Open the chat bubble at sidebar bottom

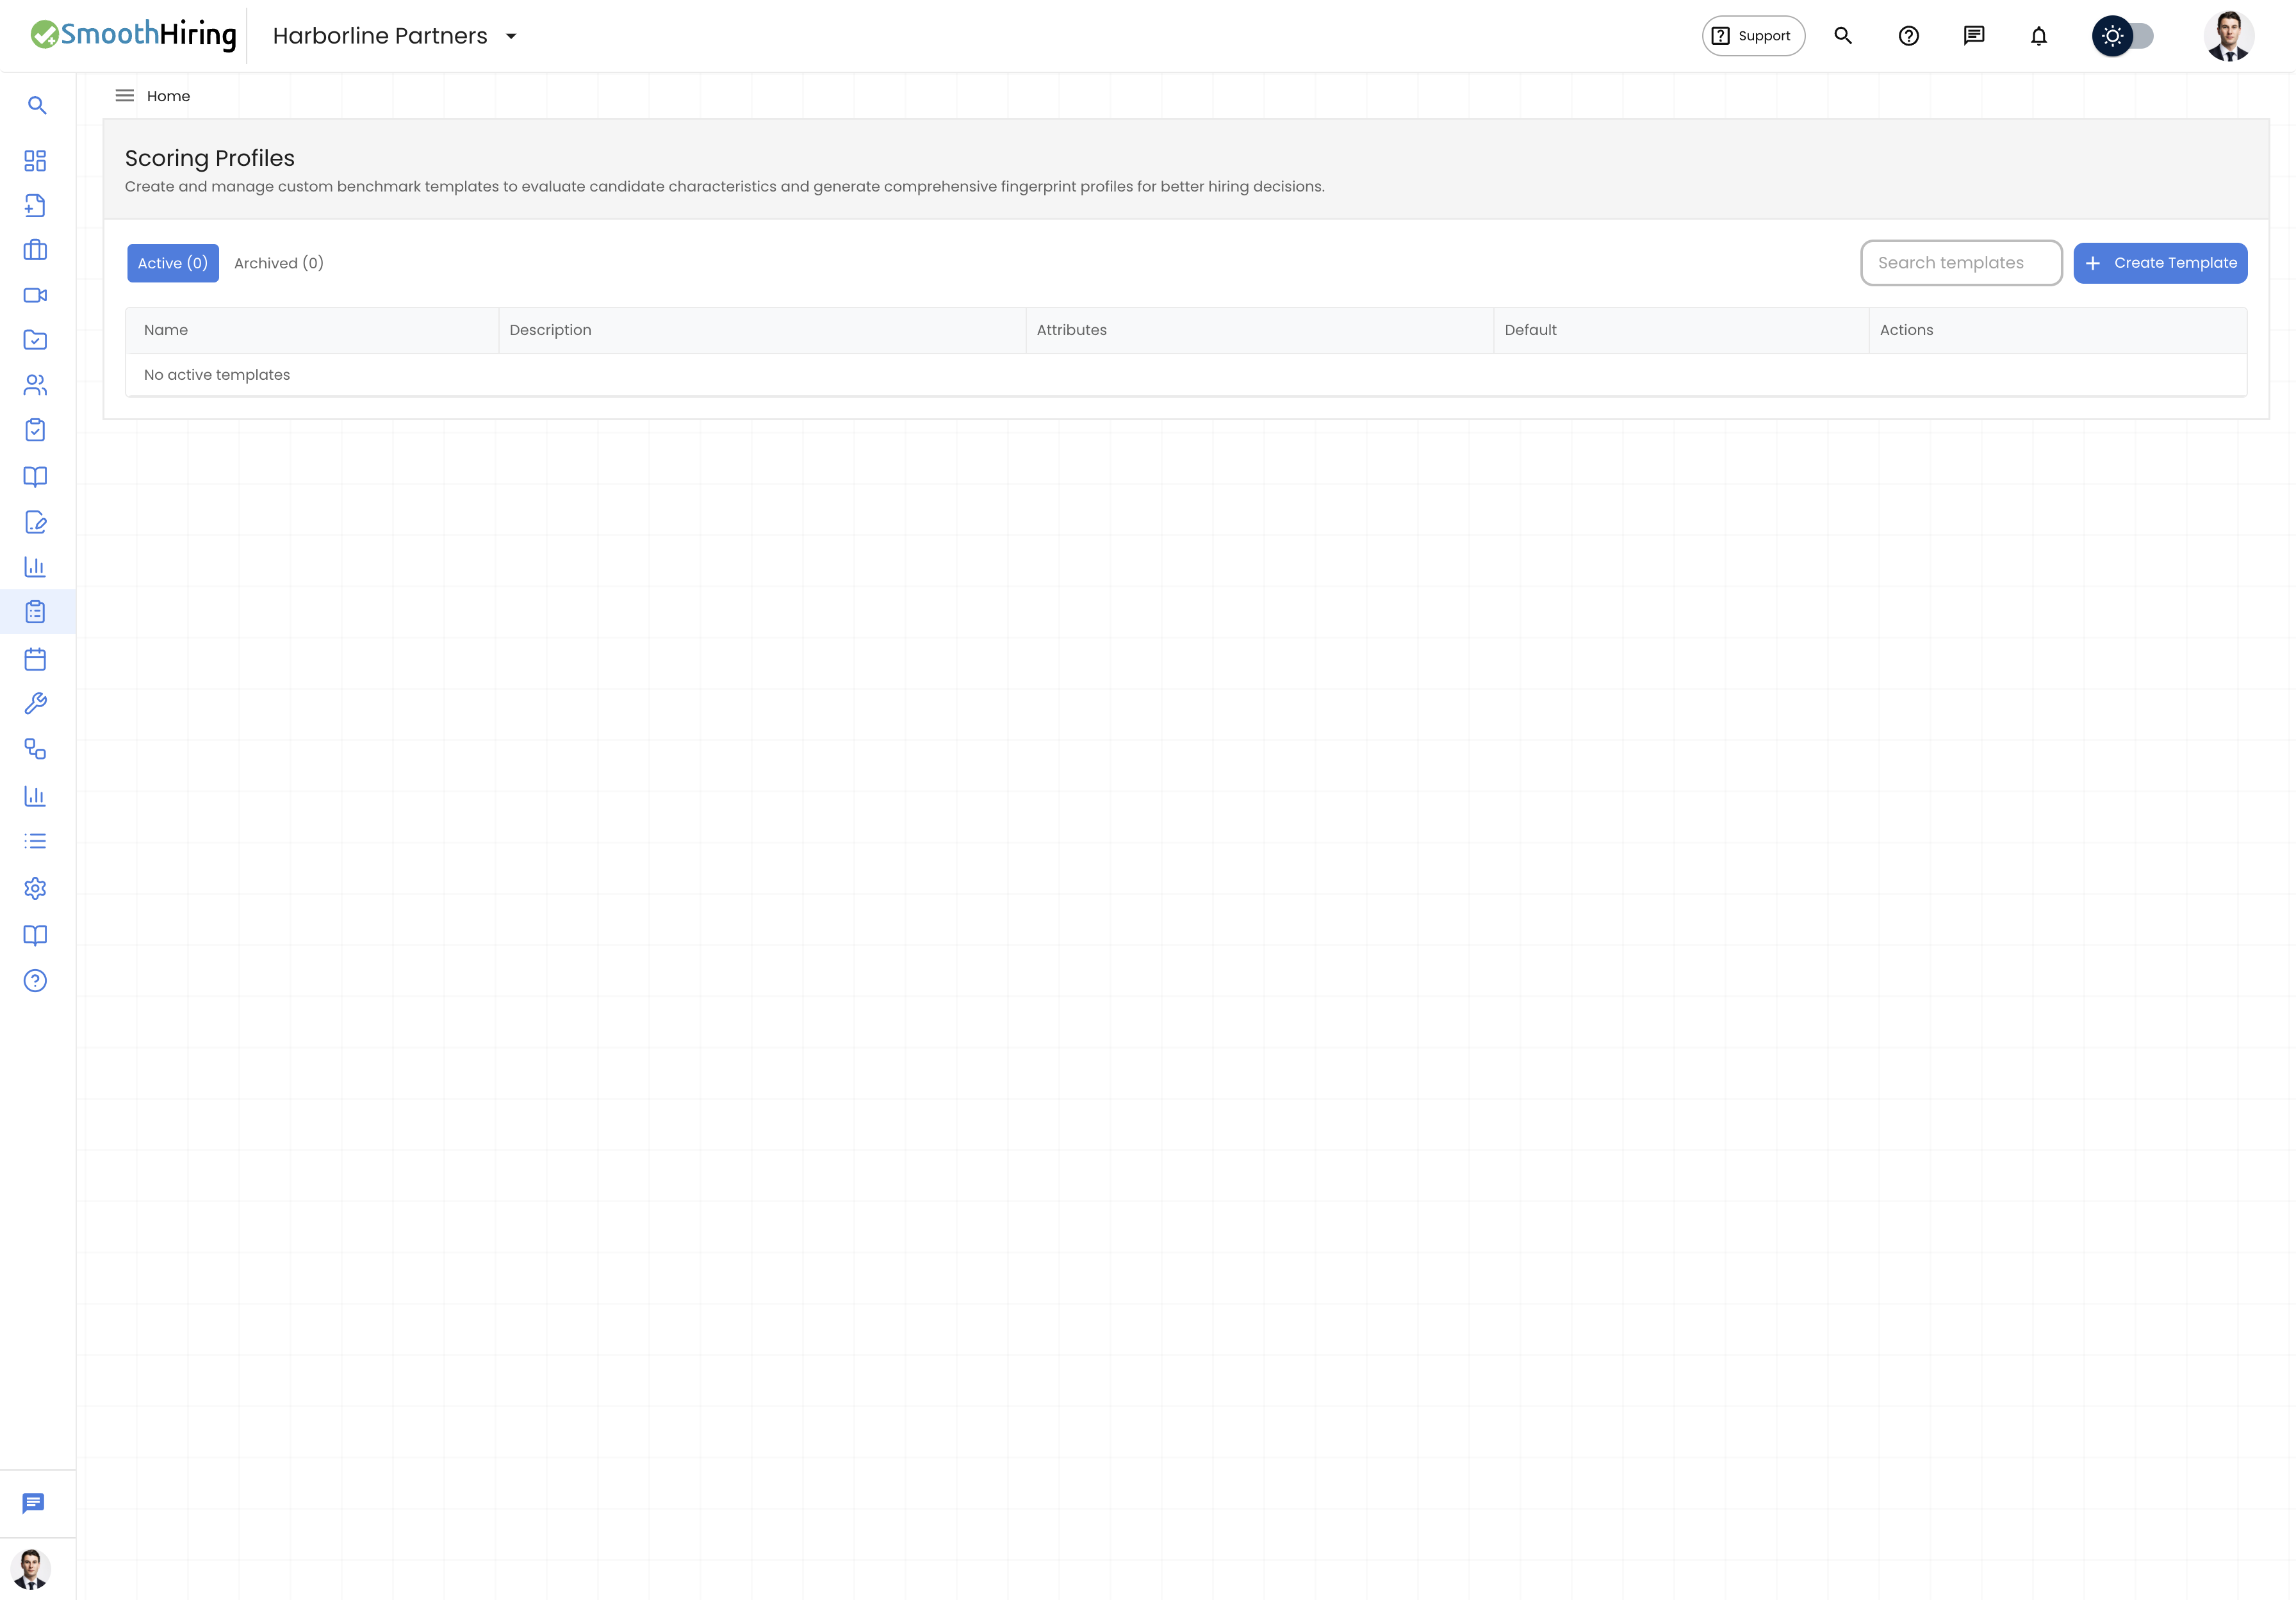tap(33, 1503)
